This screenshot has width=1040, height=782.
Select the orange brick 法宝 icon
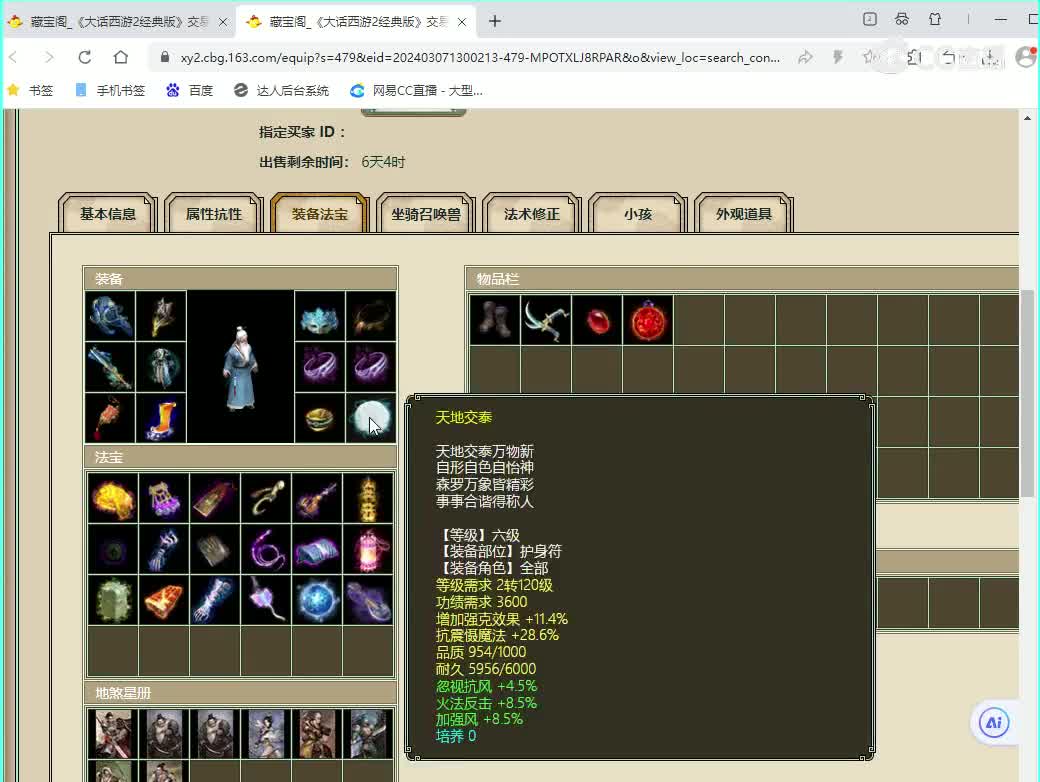pyautogui.click(x=164, y=600)
